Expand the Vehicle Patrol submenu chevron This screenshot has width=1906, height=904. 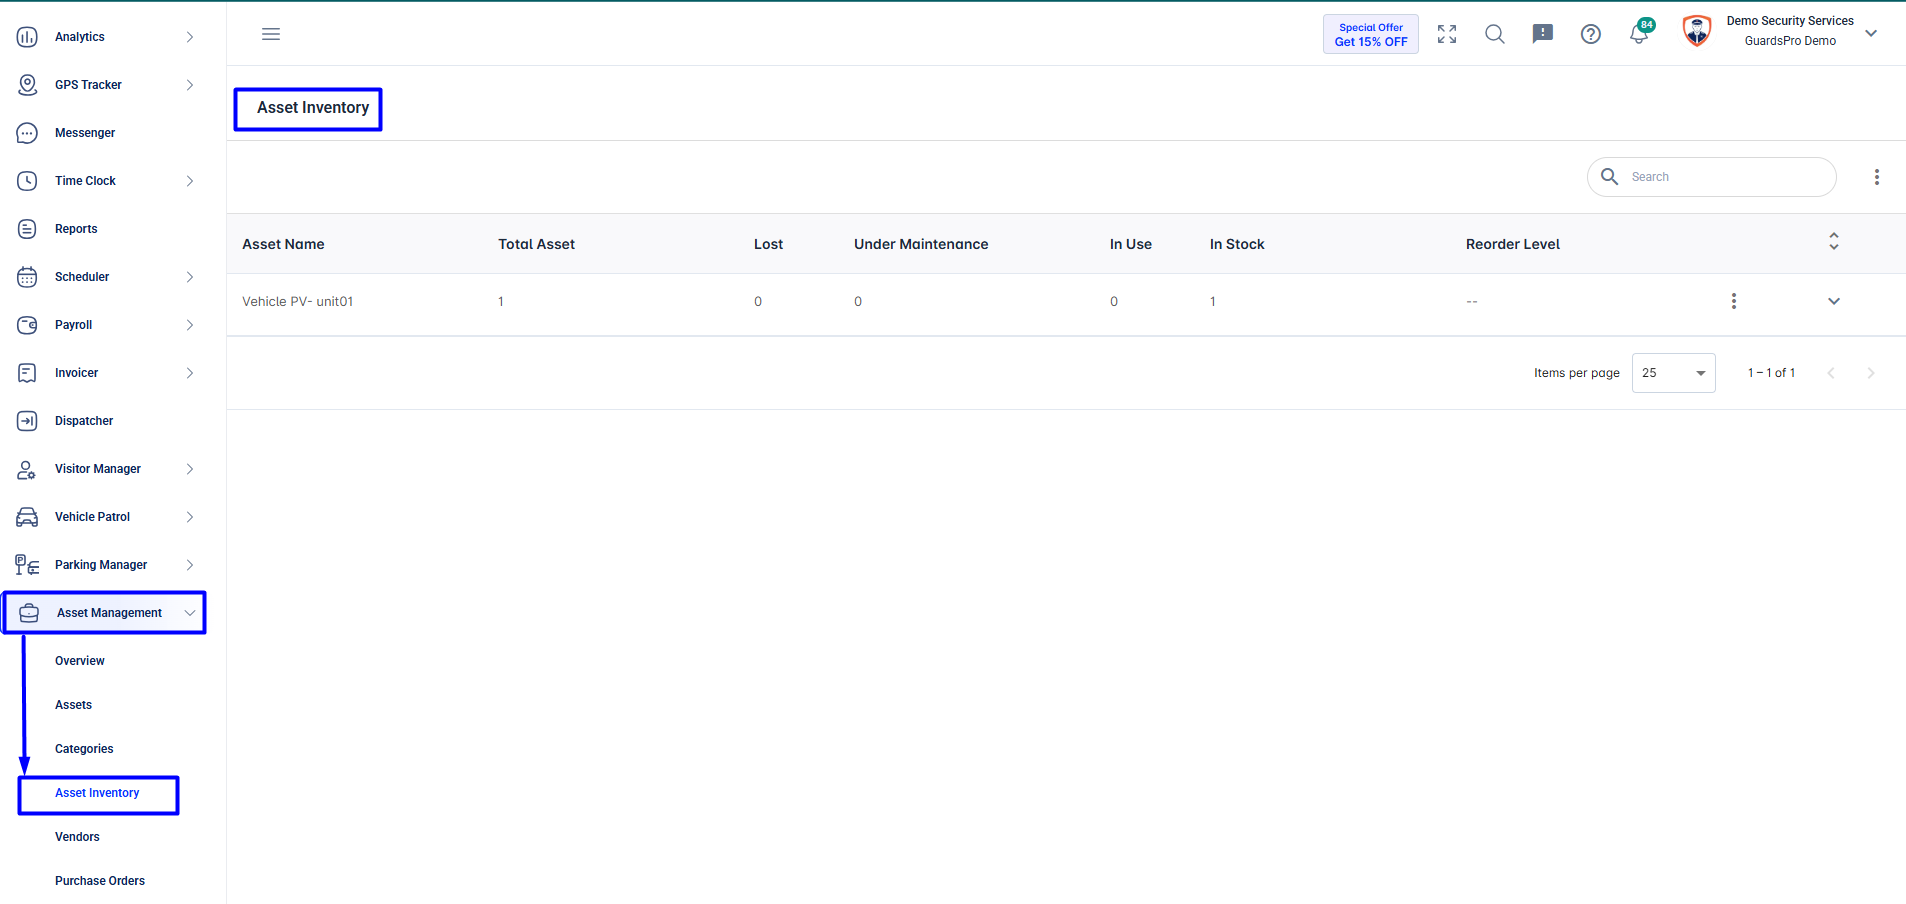[x=190, y=517]
